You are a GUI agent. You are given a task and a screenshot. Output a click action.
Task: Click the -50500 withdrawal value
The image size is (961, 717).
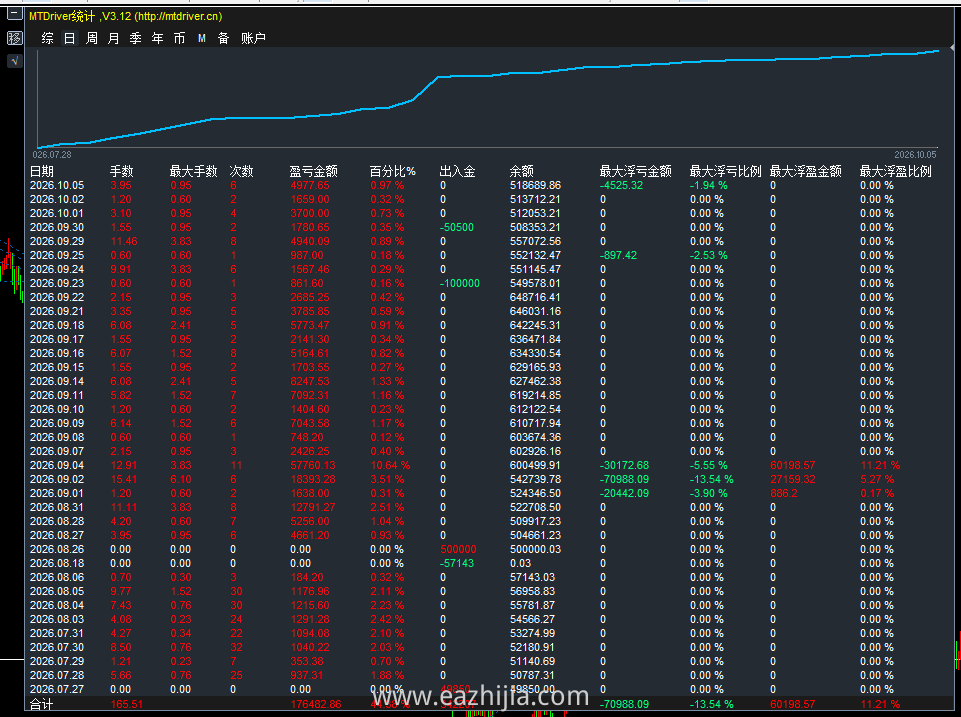click(x=457, y=227)
